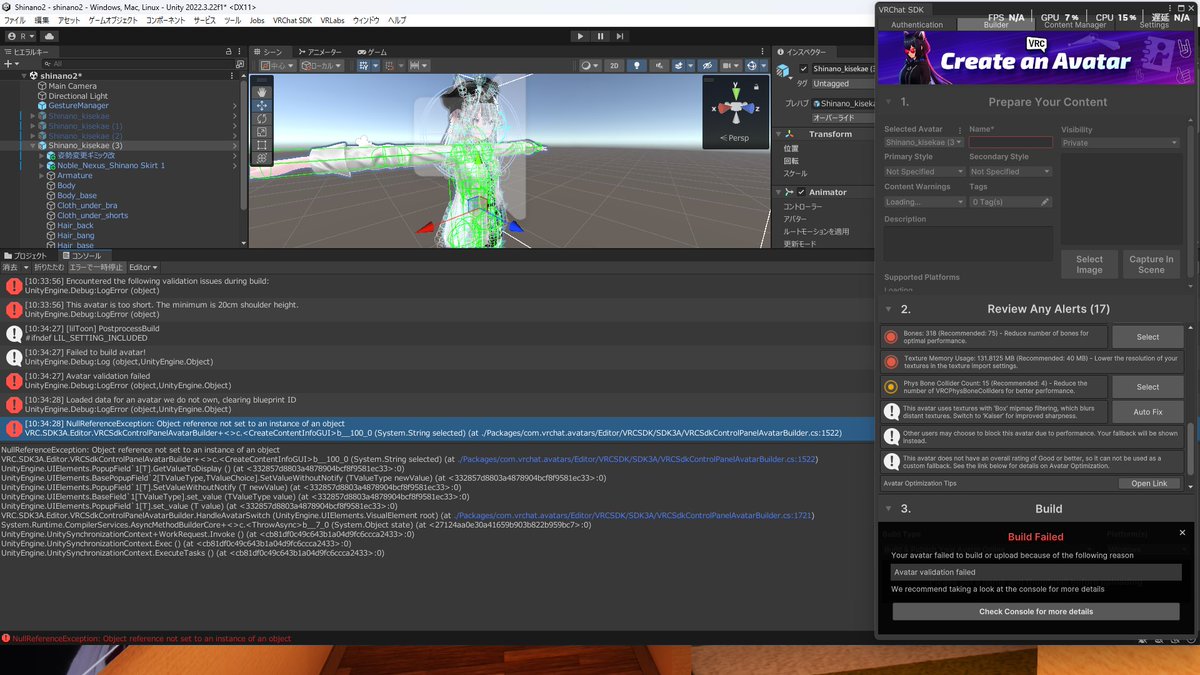The height and width of the screenshot is (675, 1200).
Task: Select the combined Transform tool
Action: coord(262,157)
